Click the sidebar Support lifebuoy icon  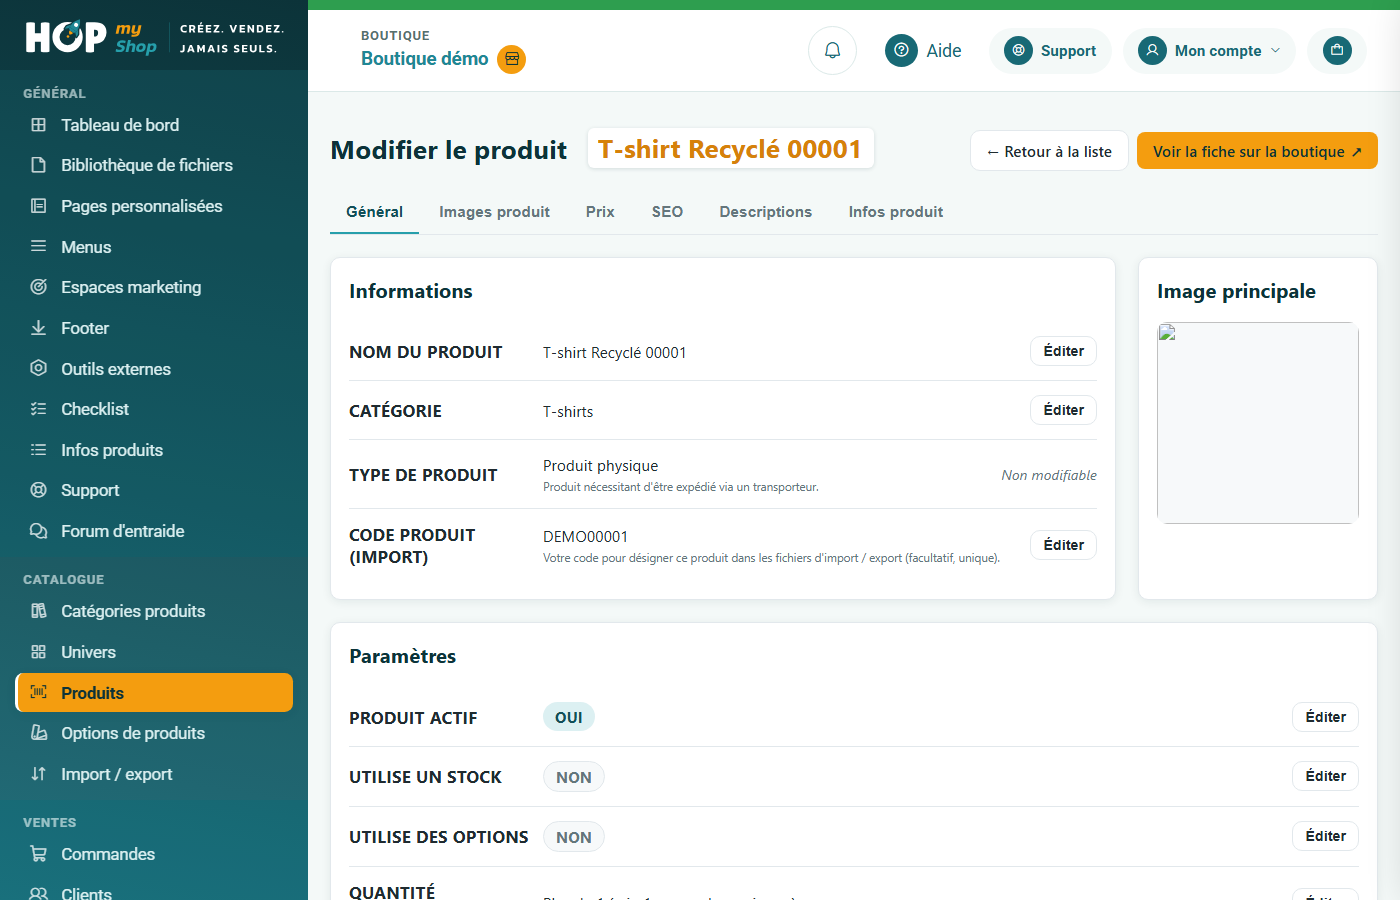click(39, 490)
